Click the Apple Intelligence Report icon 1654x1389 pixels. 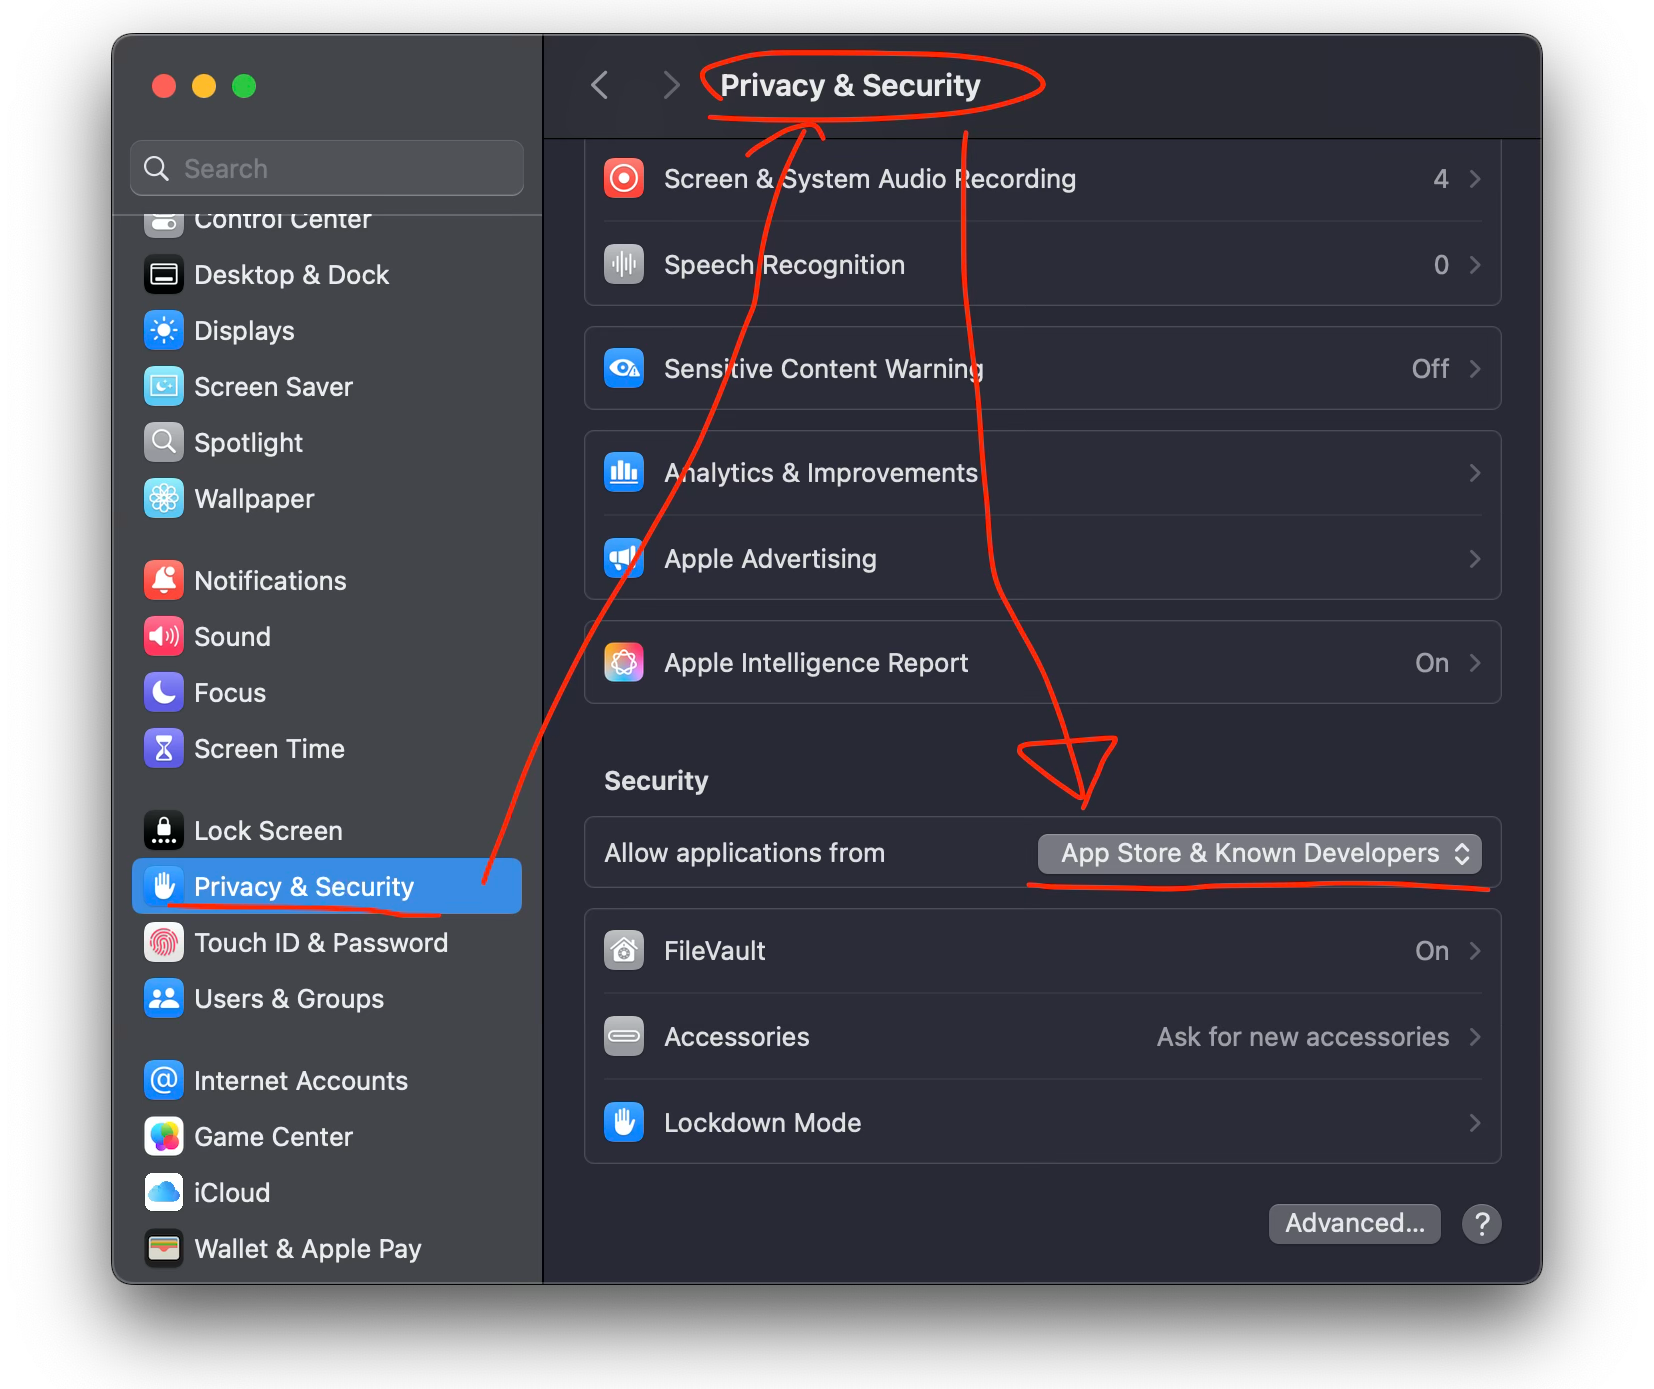click(624, 663)
